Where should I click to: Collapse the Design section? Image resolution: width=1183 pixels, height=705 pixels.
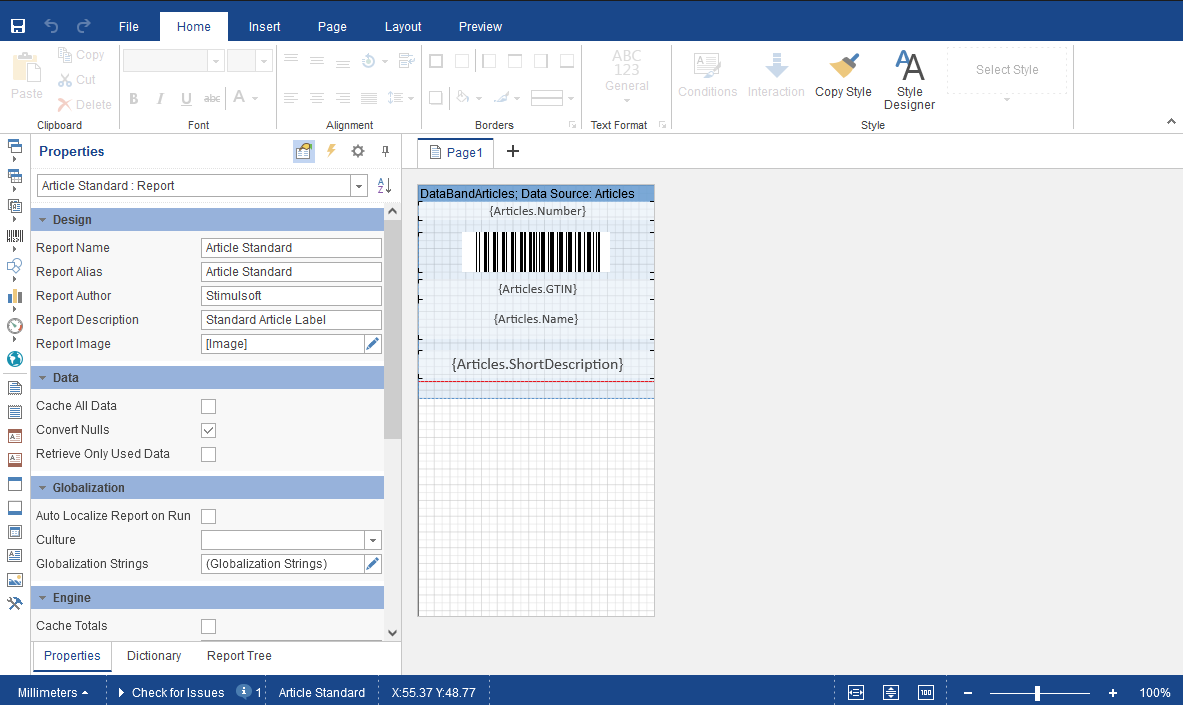pyautogui.click(x=43, y=220)
